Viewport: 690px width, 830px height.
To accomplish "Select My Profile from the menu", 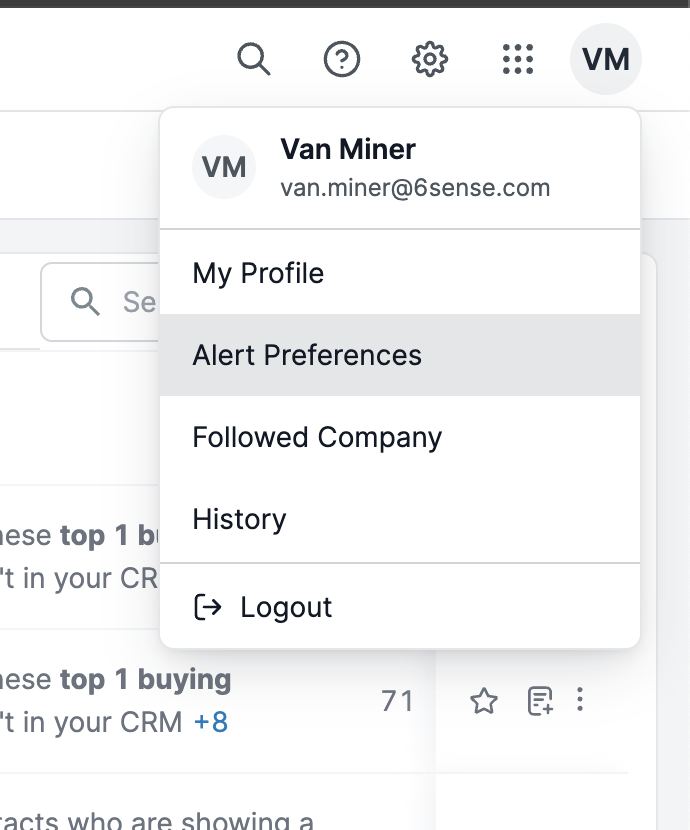I will [x=400, y=273].
